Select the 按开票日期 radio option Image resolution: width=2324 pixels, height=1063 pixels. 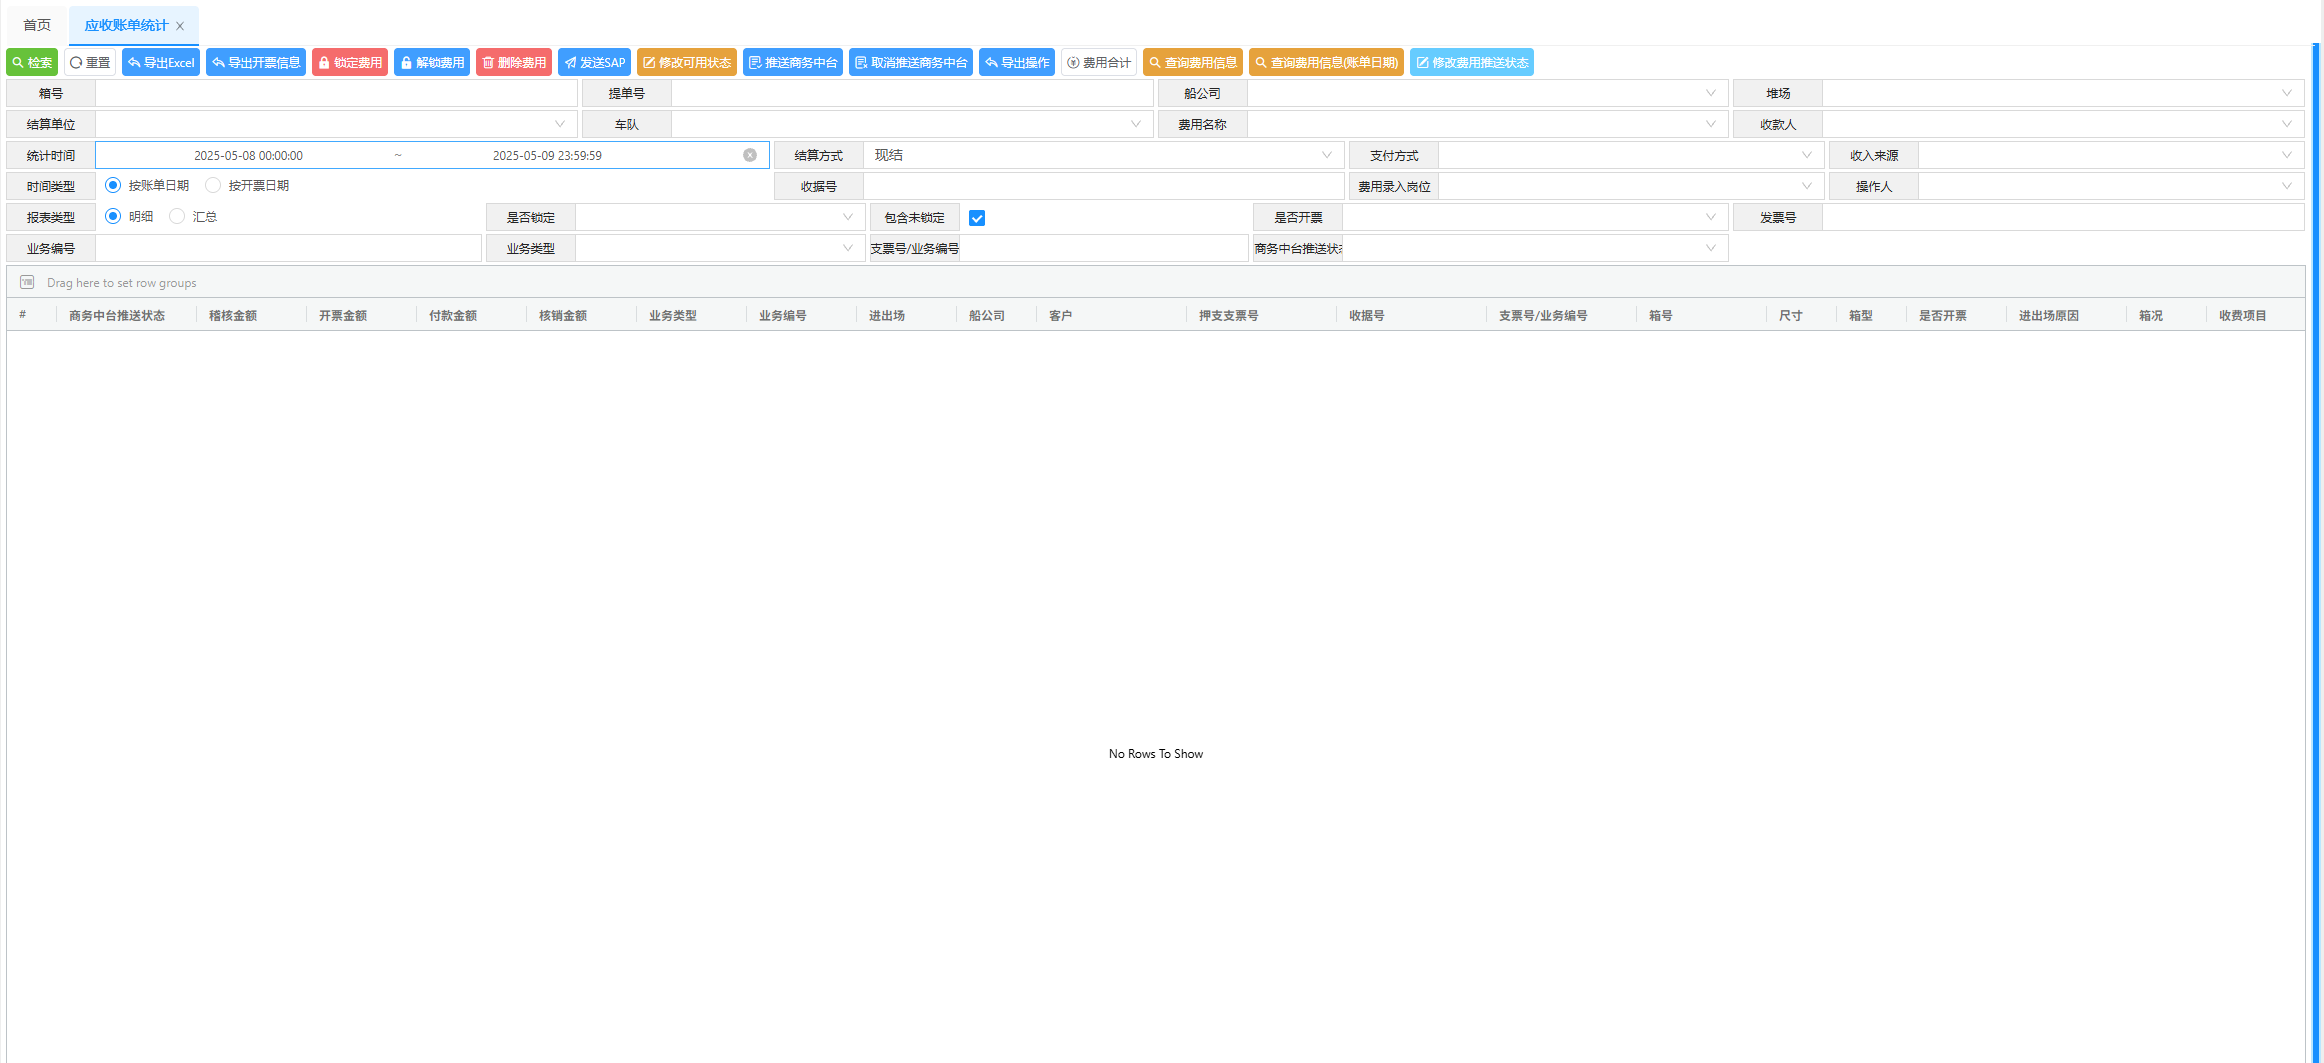point(213,186)
